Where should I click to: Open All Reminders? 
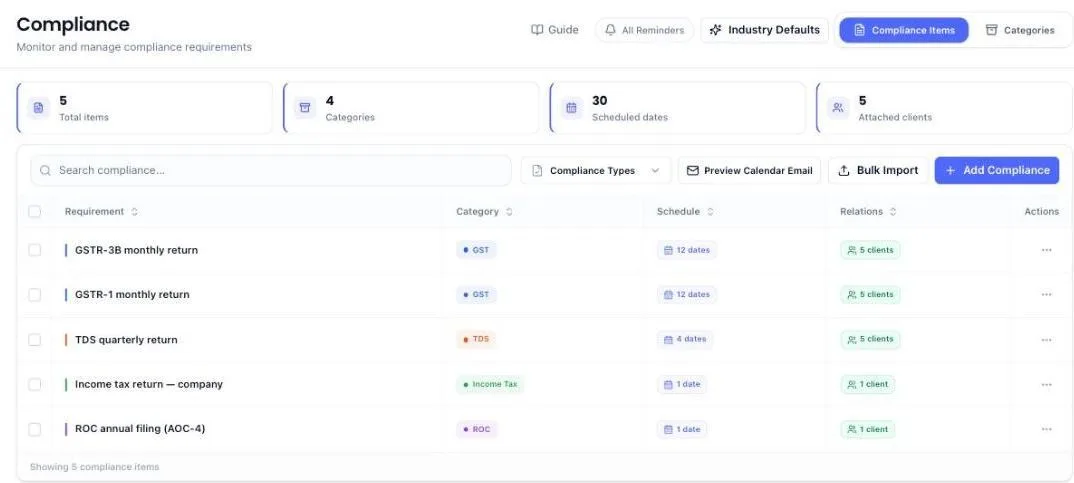(x=644, y=30)
